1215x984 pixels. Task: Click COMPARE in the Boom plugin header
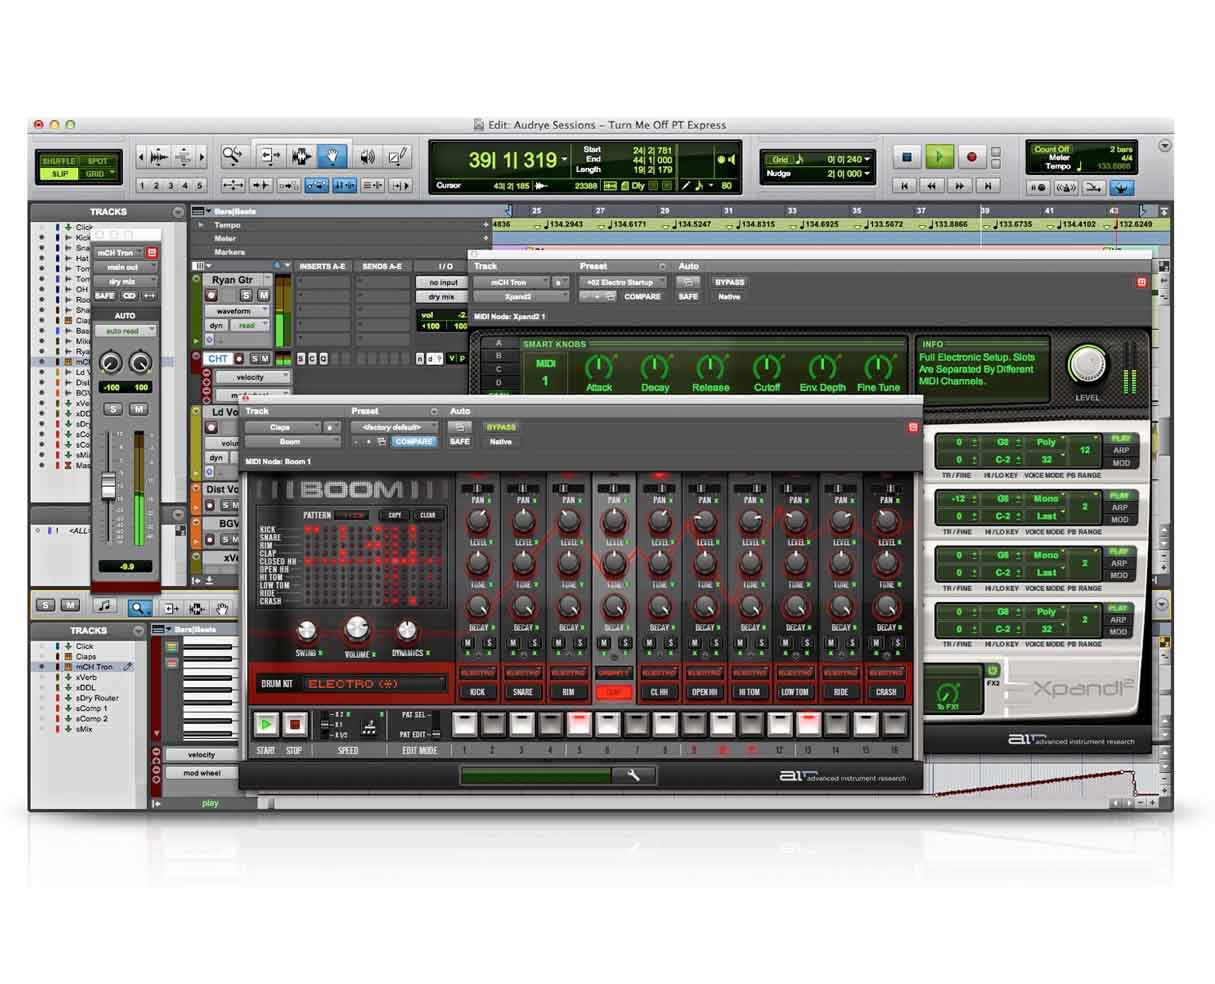414,441
